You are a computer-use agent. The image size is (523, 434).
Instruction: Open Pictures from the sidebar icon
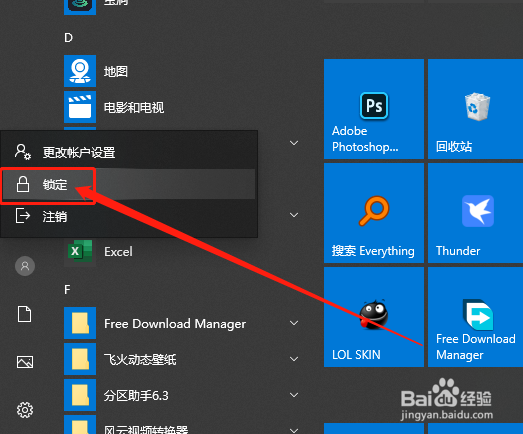pos(25,362)
